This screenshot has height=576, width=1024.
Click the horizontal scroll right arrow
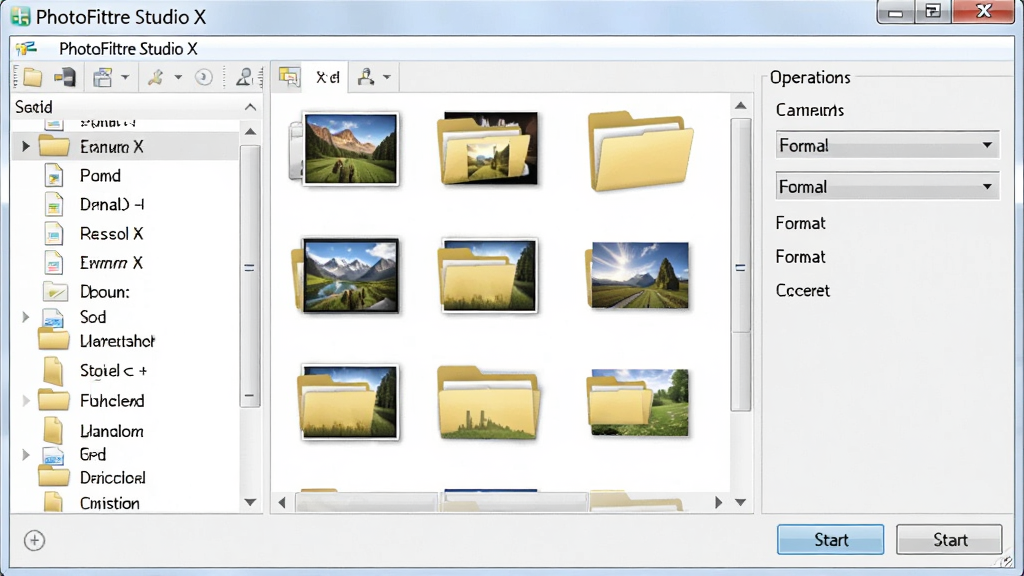pyautogui.click(x=718, y=502)
